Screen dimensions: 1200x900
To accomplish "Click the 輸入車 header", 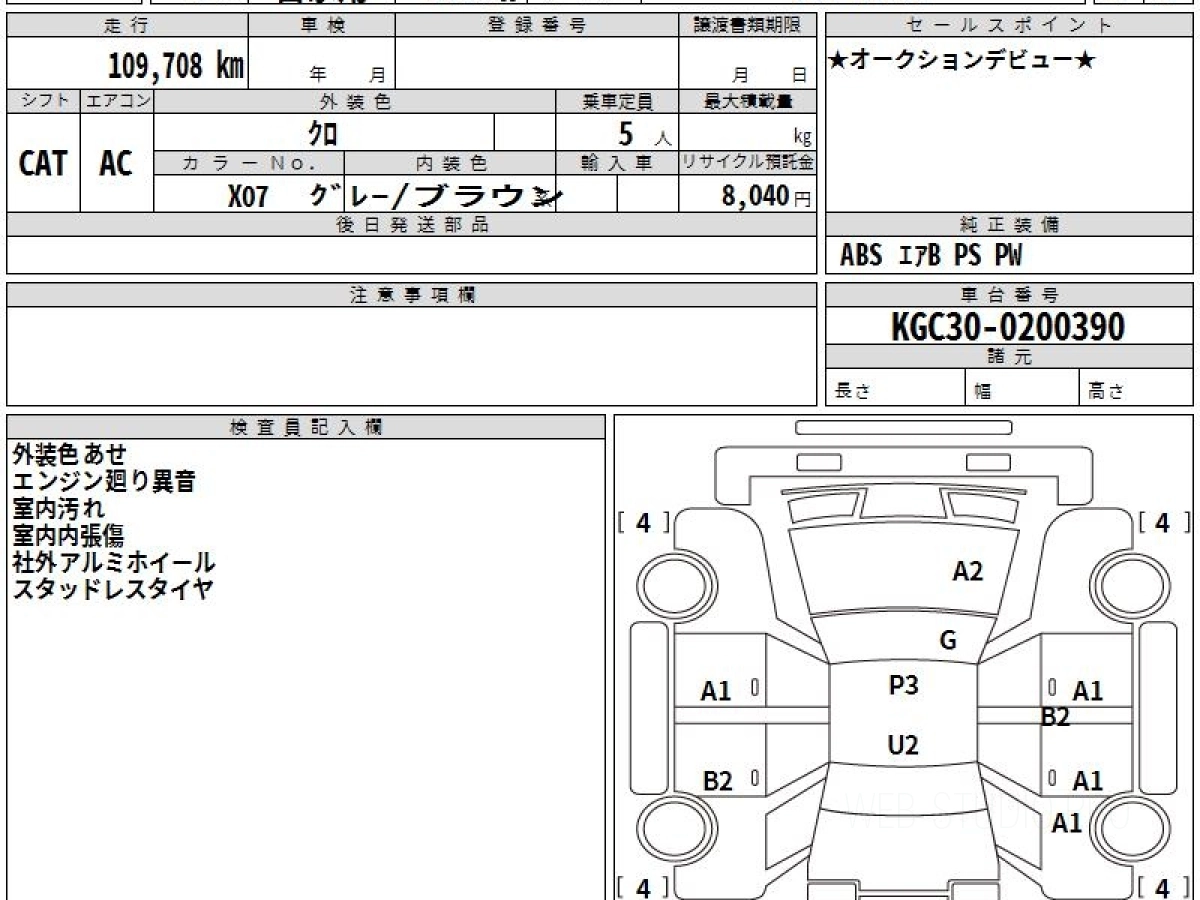I will point(617,163).
